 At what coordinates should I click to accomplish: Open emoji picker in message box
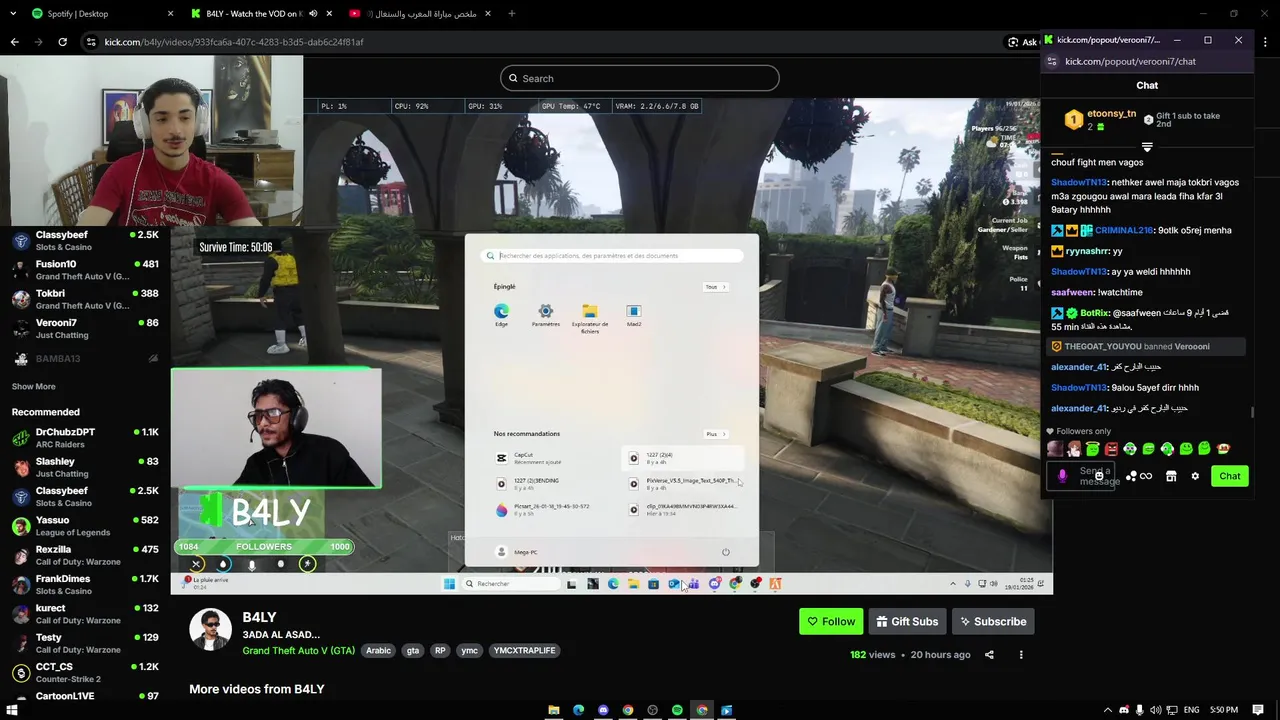tap(1098, 476)
